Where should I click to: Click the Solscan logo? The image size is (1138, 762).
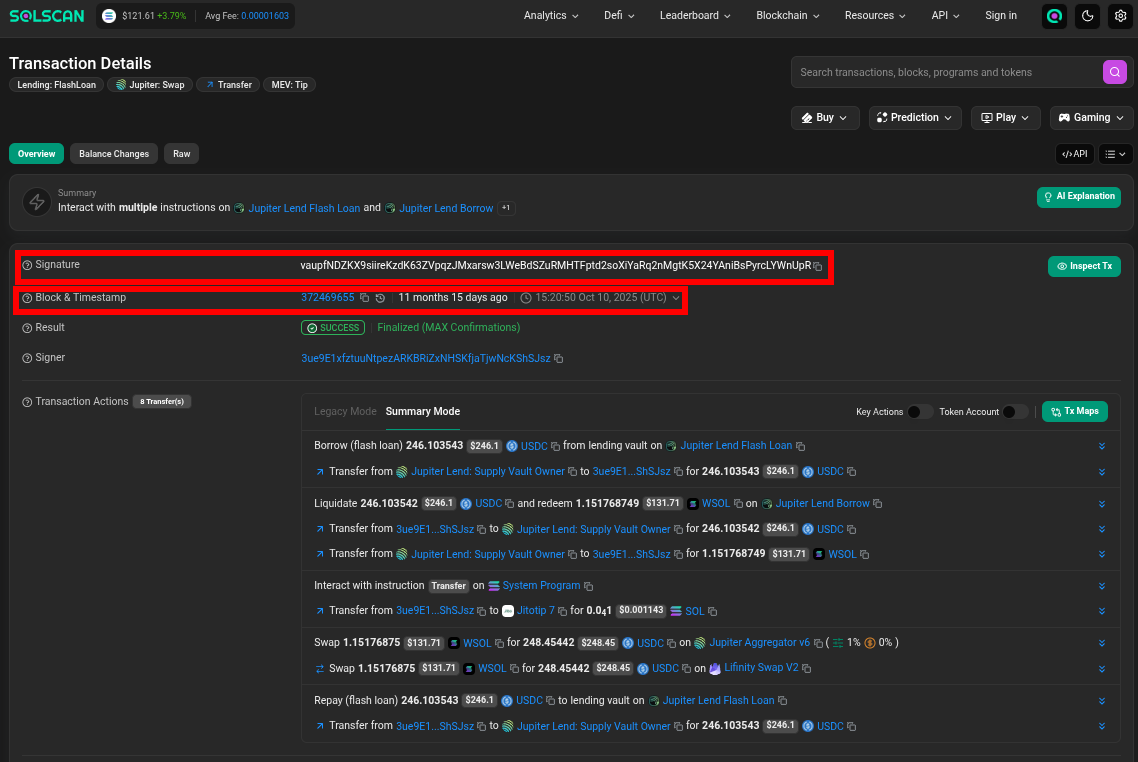coord(46,15)
